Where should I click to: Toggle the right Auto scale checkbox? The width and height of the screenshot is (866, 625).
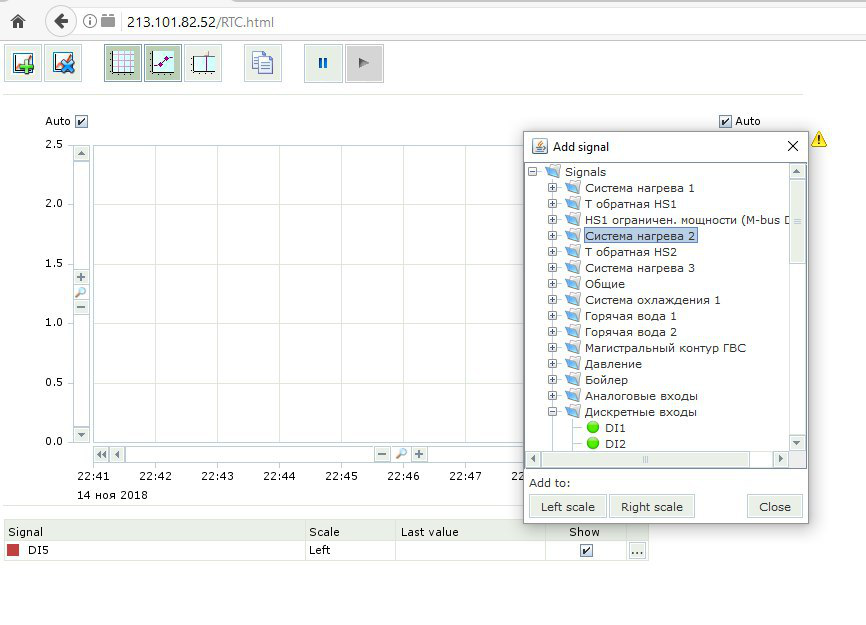click(x=725, y=121)
